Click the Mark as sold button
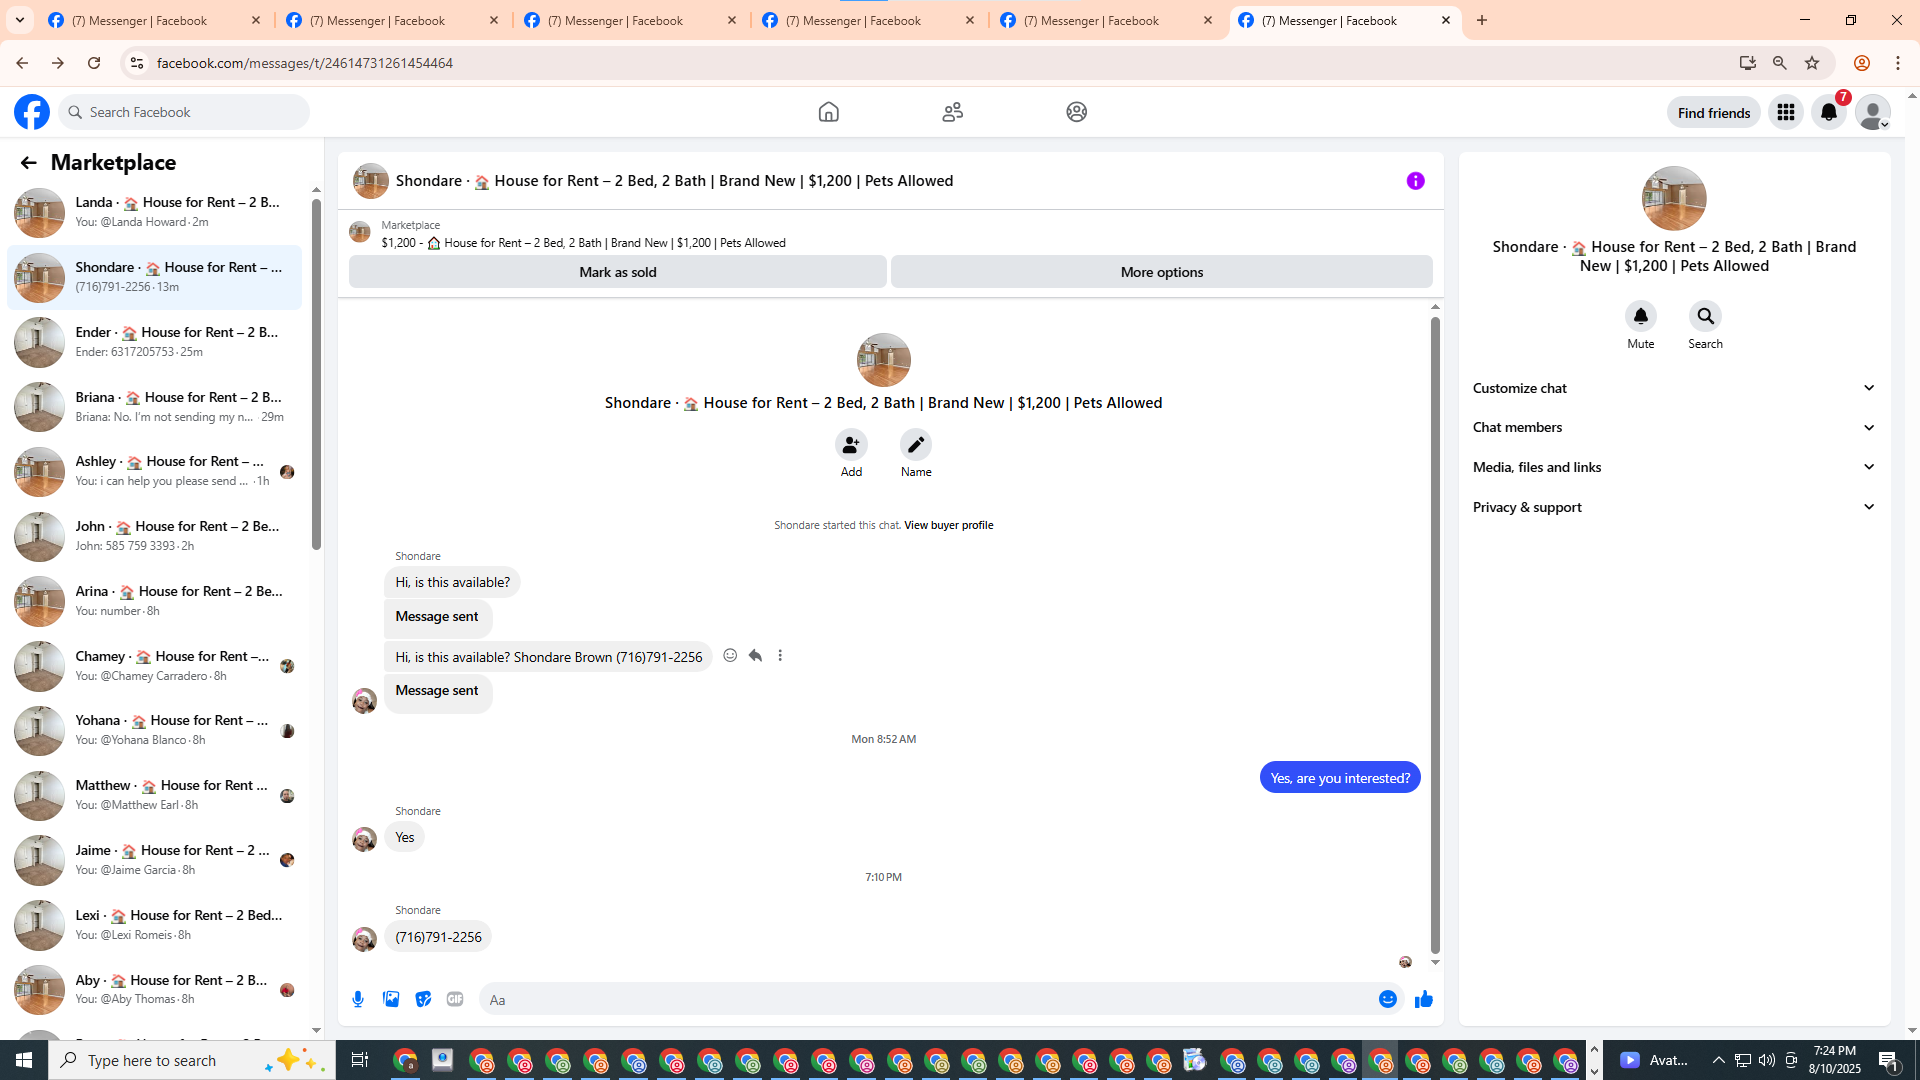The width and height of the screenshot is (1920, 1080). [x=617, y=272]
